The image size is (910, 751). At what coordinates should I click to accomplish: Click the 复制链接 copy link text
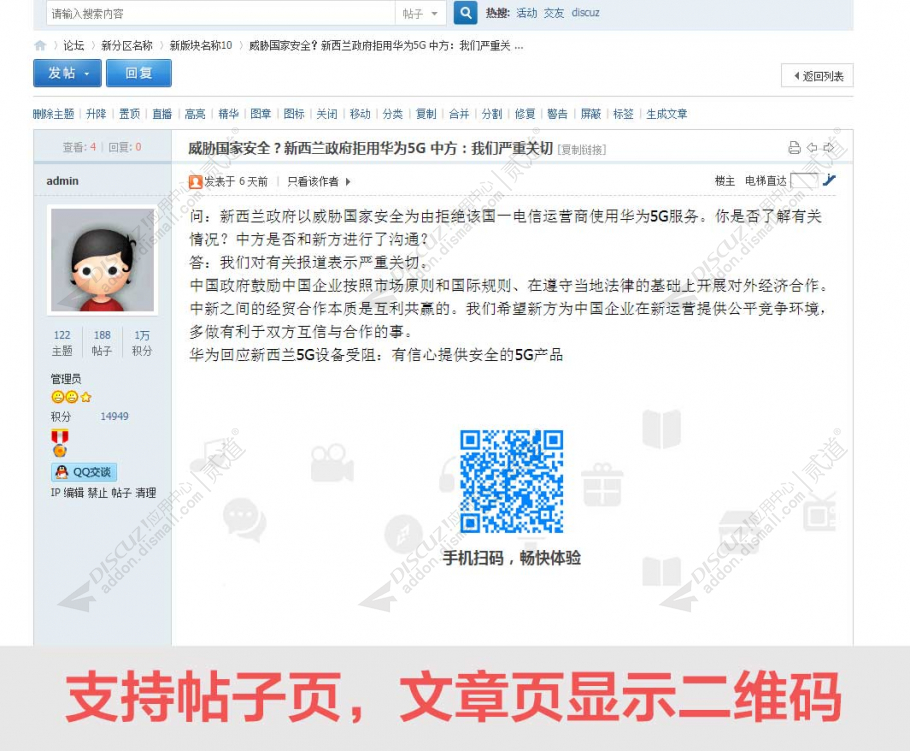582,150
